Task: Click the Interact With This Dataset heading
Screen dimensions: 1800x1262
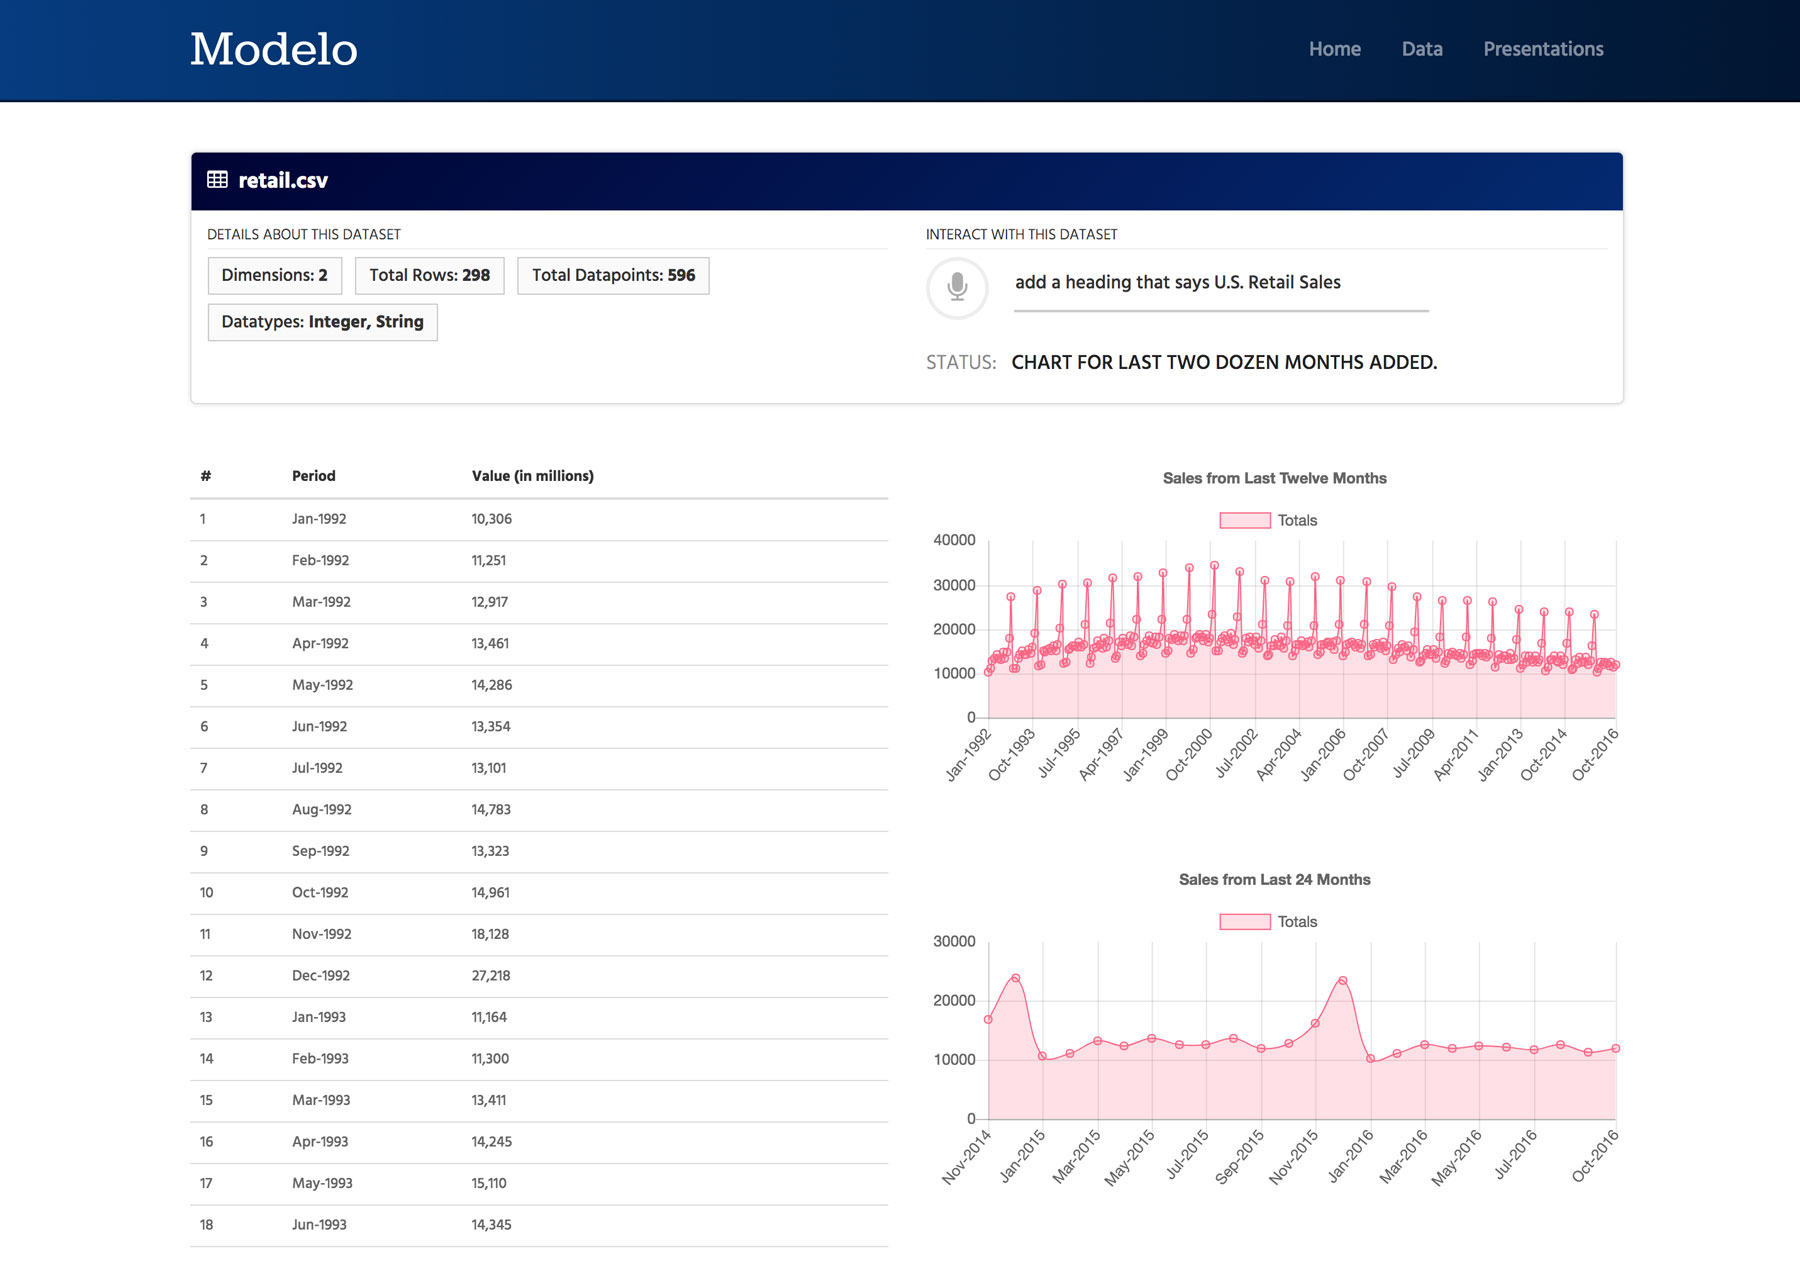Action: [1021, 234]
